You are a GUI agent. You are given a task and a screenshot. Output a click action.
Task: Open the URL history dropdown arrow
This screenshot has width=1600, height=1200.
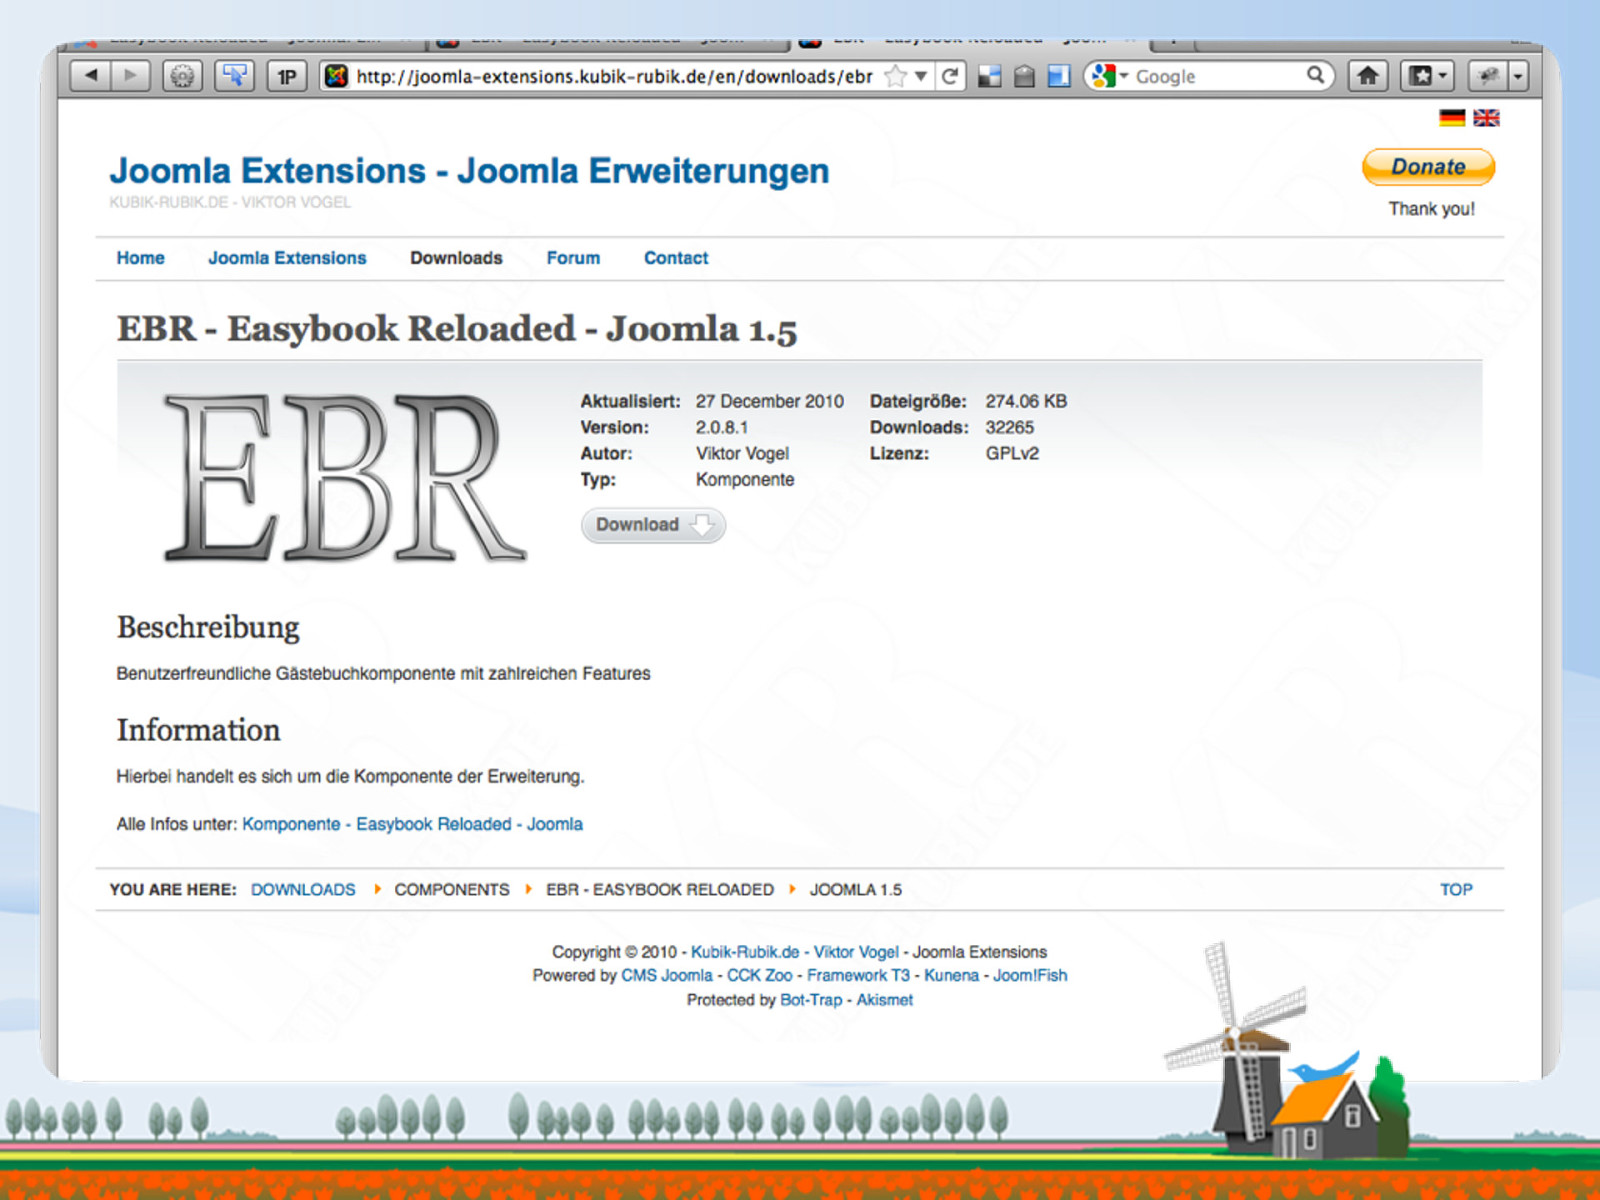click(x=921, y=76)
